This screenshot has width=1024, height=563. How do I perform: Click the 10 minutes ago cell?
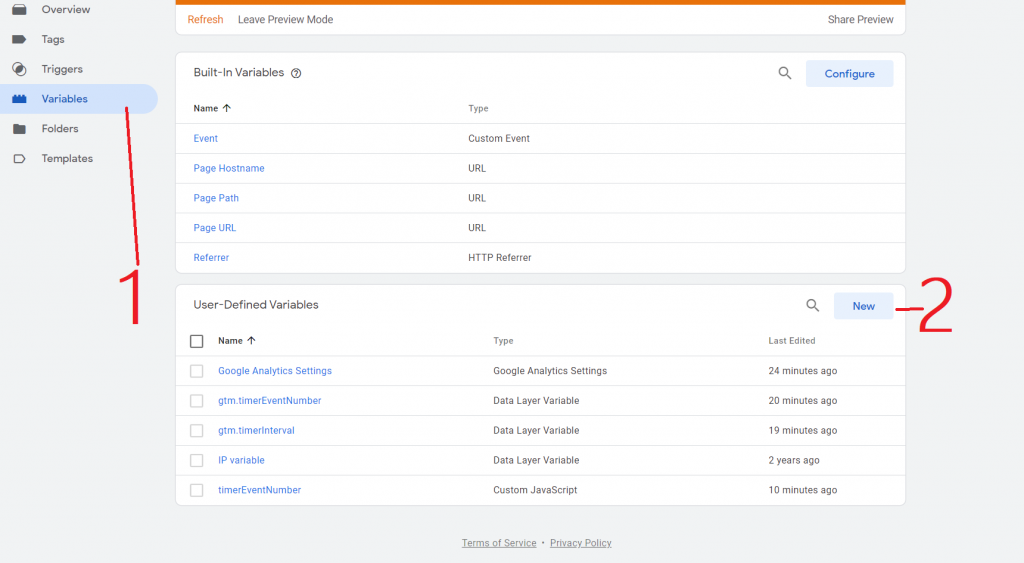click(x=803, y=490)
